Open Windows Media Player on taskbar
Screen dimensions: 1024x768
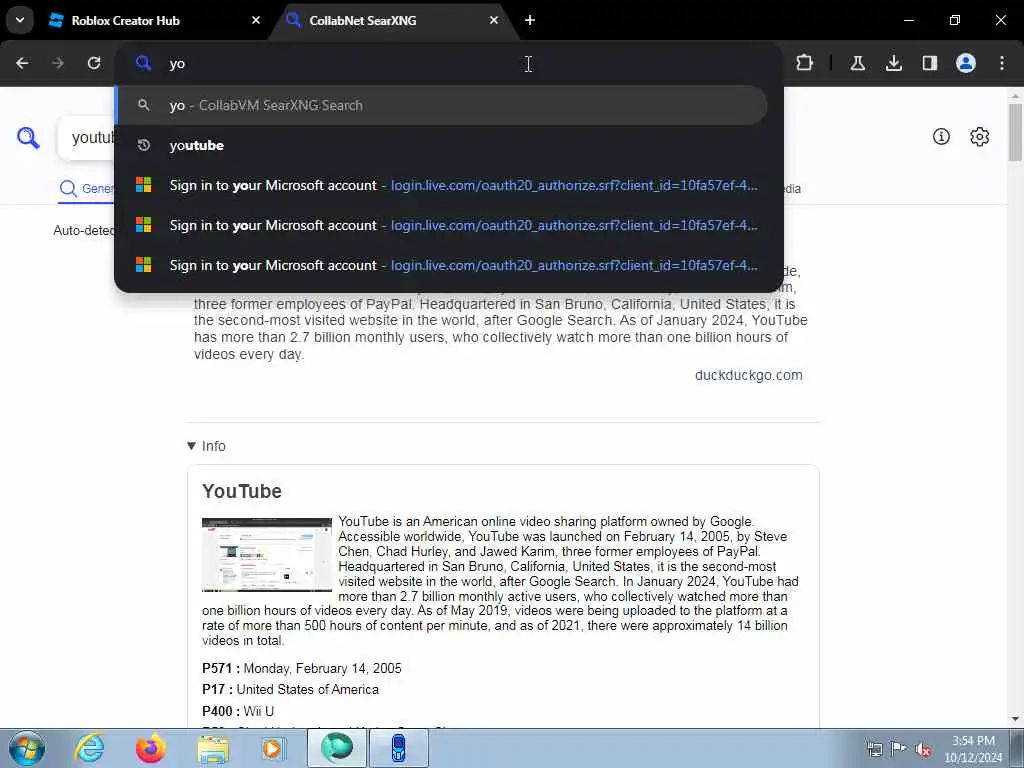click(x=273, y=748)
